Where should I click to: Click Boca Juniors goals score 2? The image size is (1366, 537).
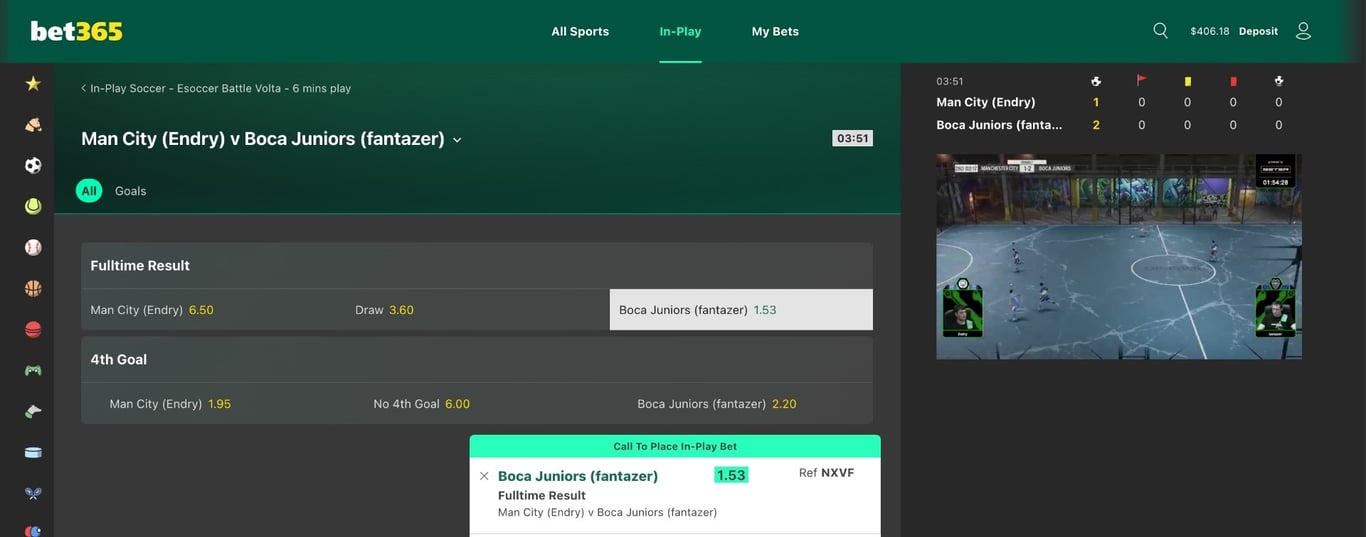pyautogui.click(x=1096, y=125)
